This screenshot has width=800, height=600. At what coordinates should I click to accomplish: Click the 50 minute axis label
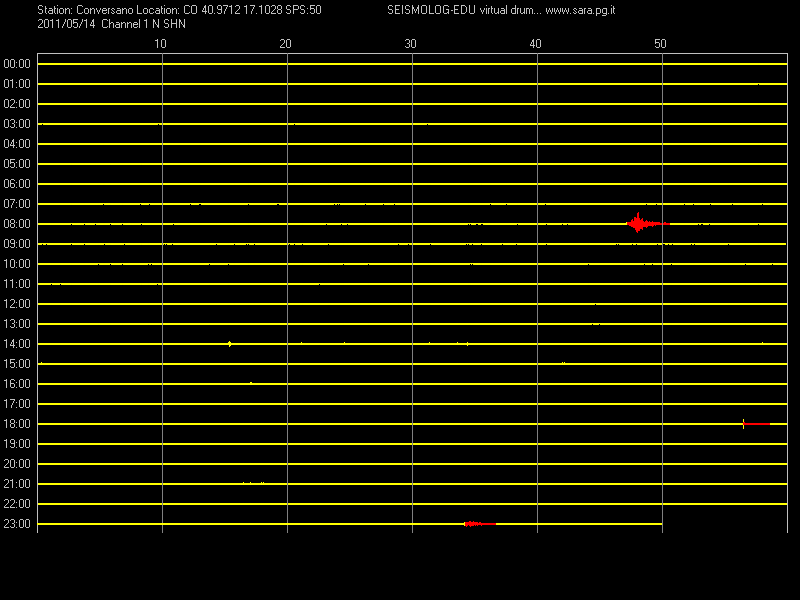[x=660, y=44]
